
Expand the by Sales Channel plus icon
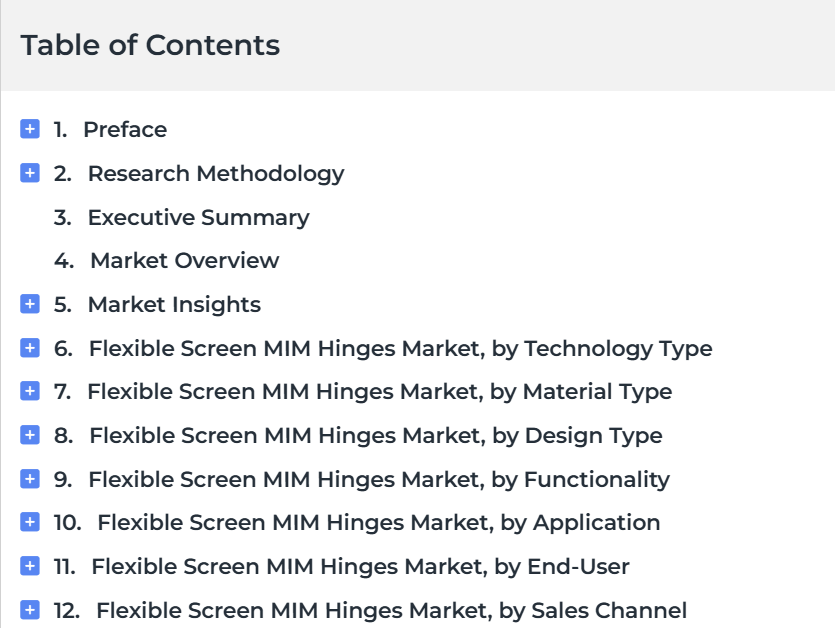pyautogui.click(x=30, y=610)
